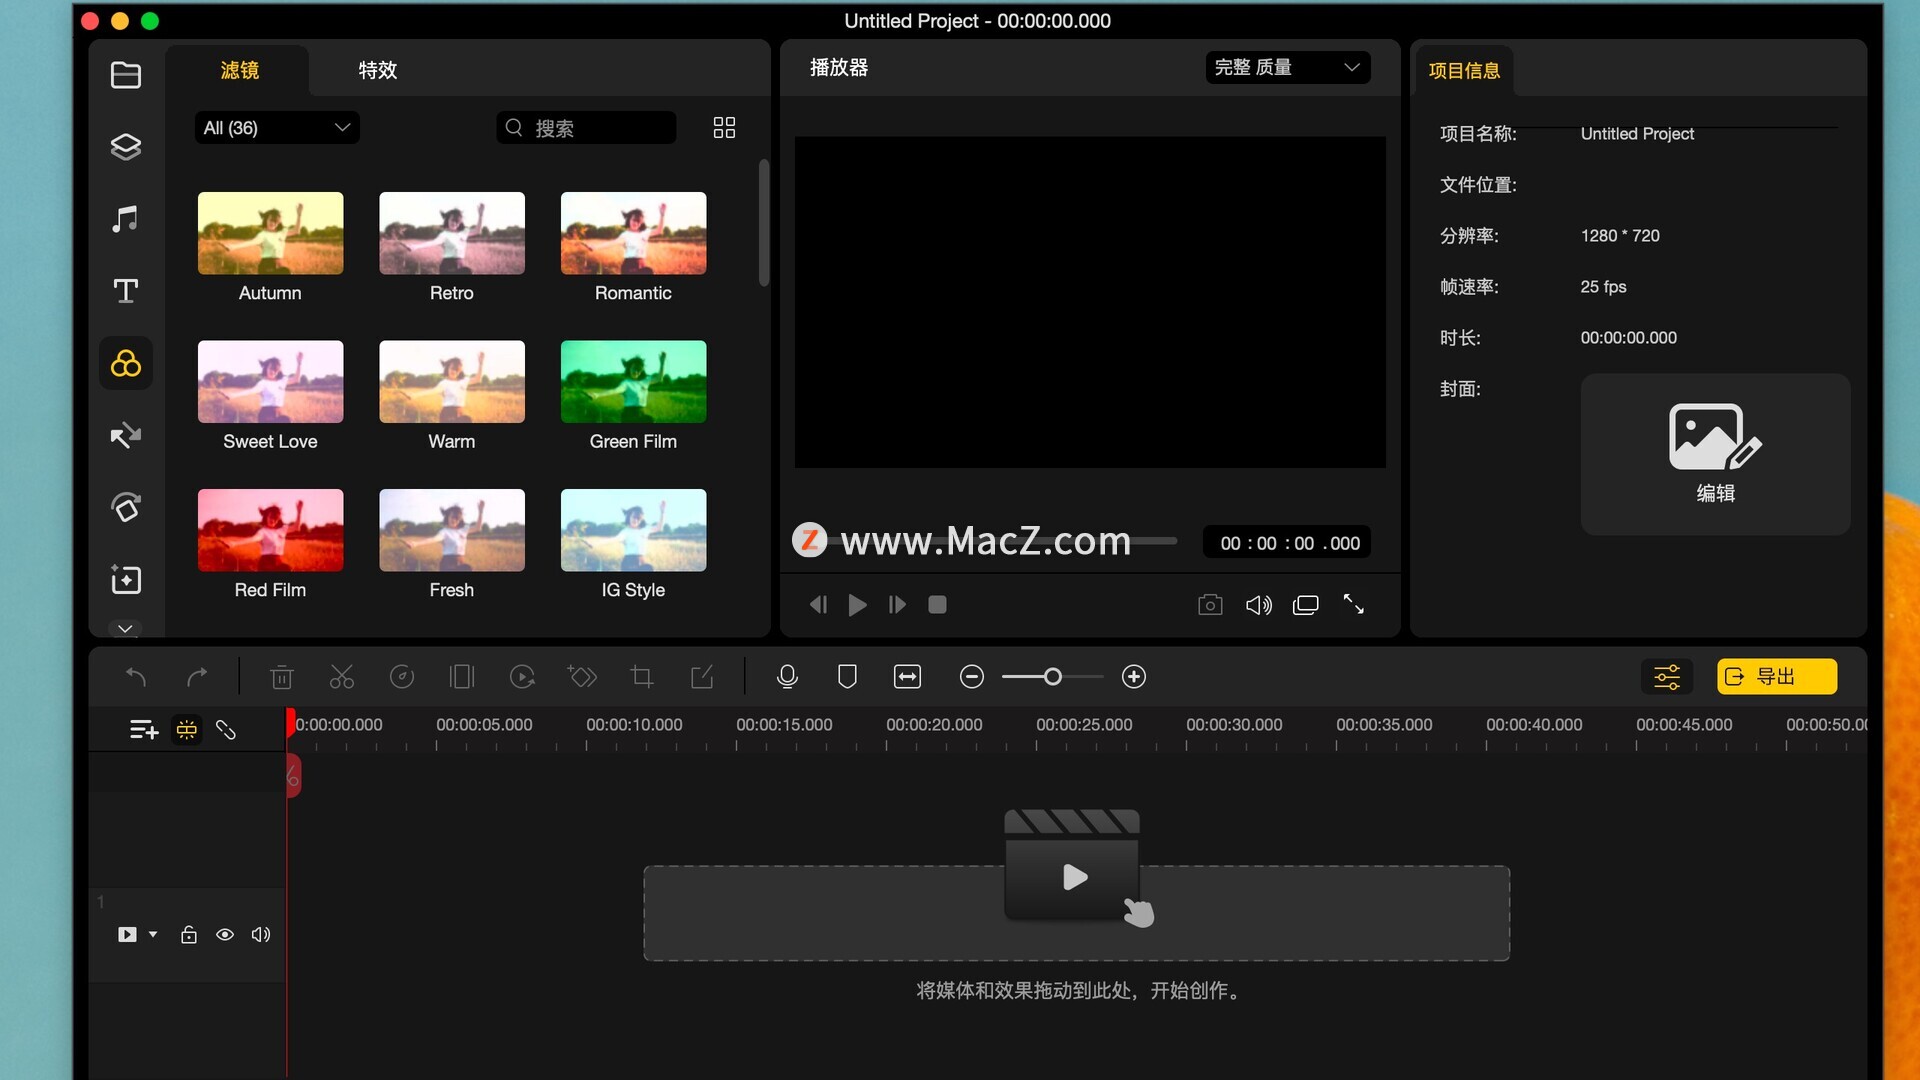Select the Retro filter thumbnail
The width and height of the screenshot is (1920, 1080).
coord(452,233)
